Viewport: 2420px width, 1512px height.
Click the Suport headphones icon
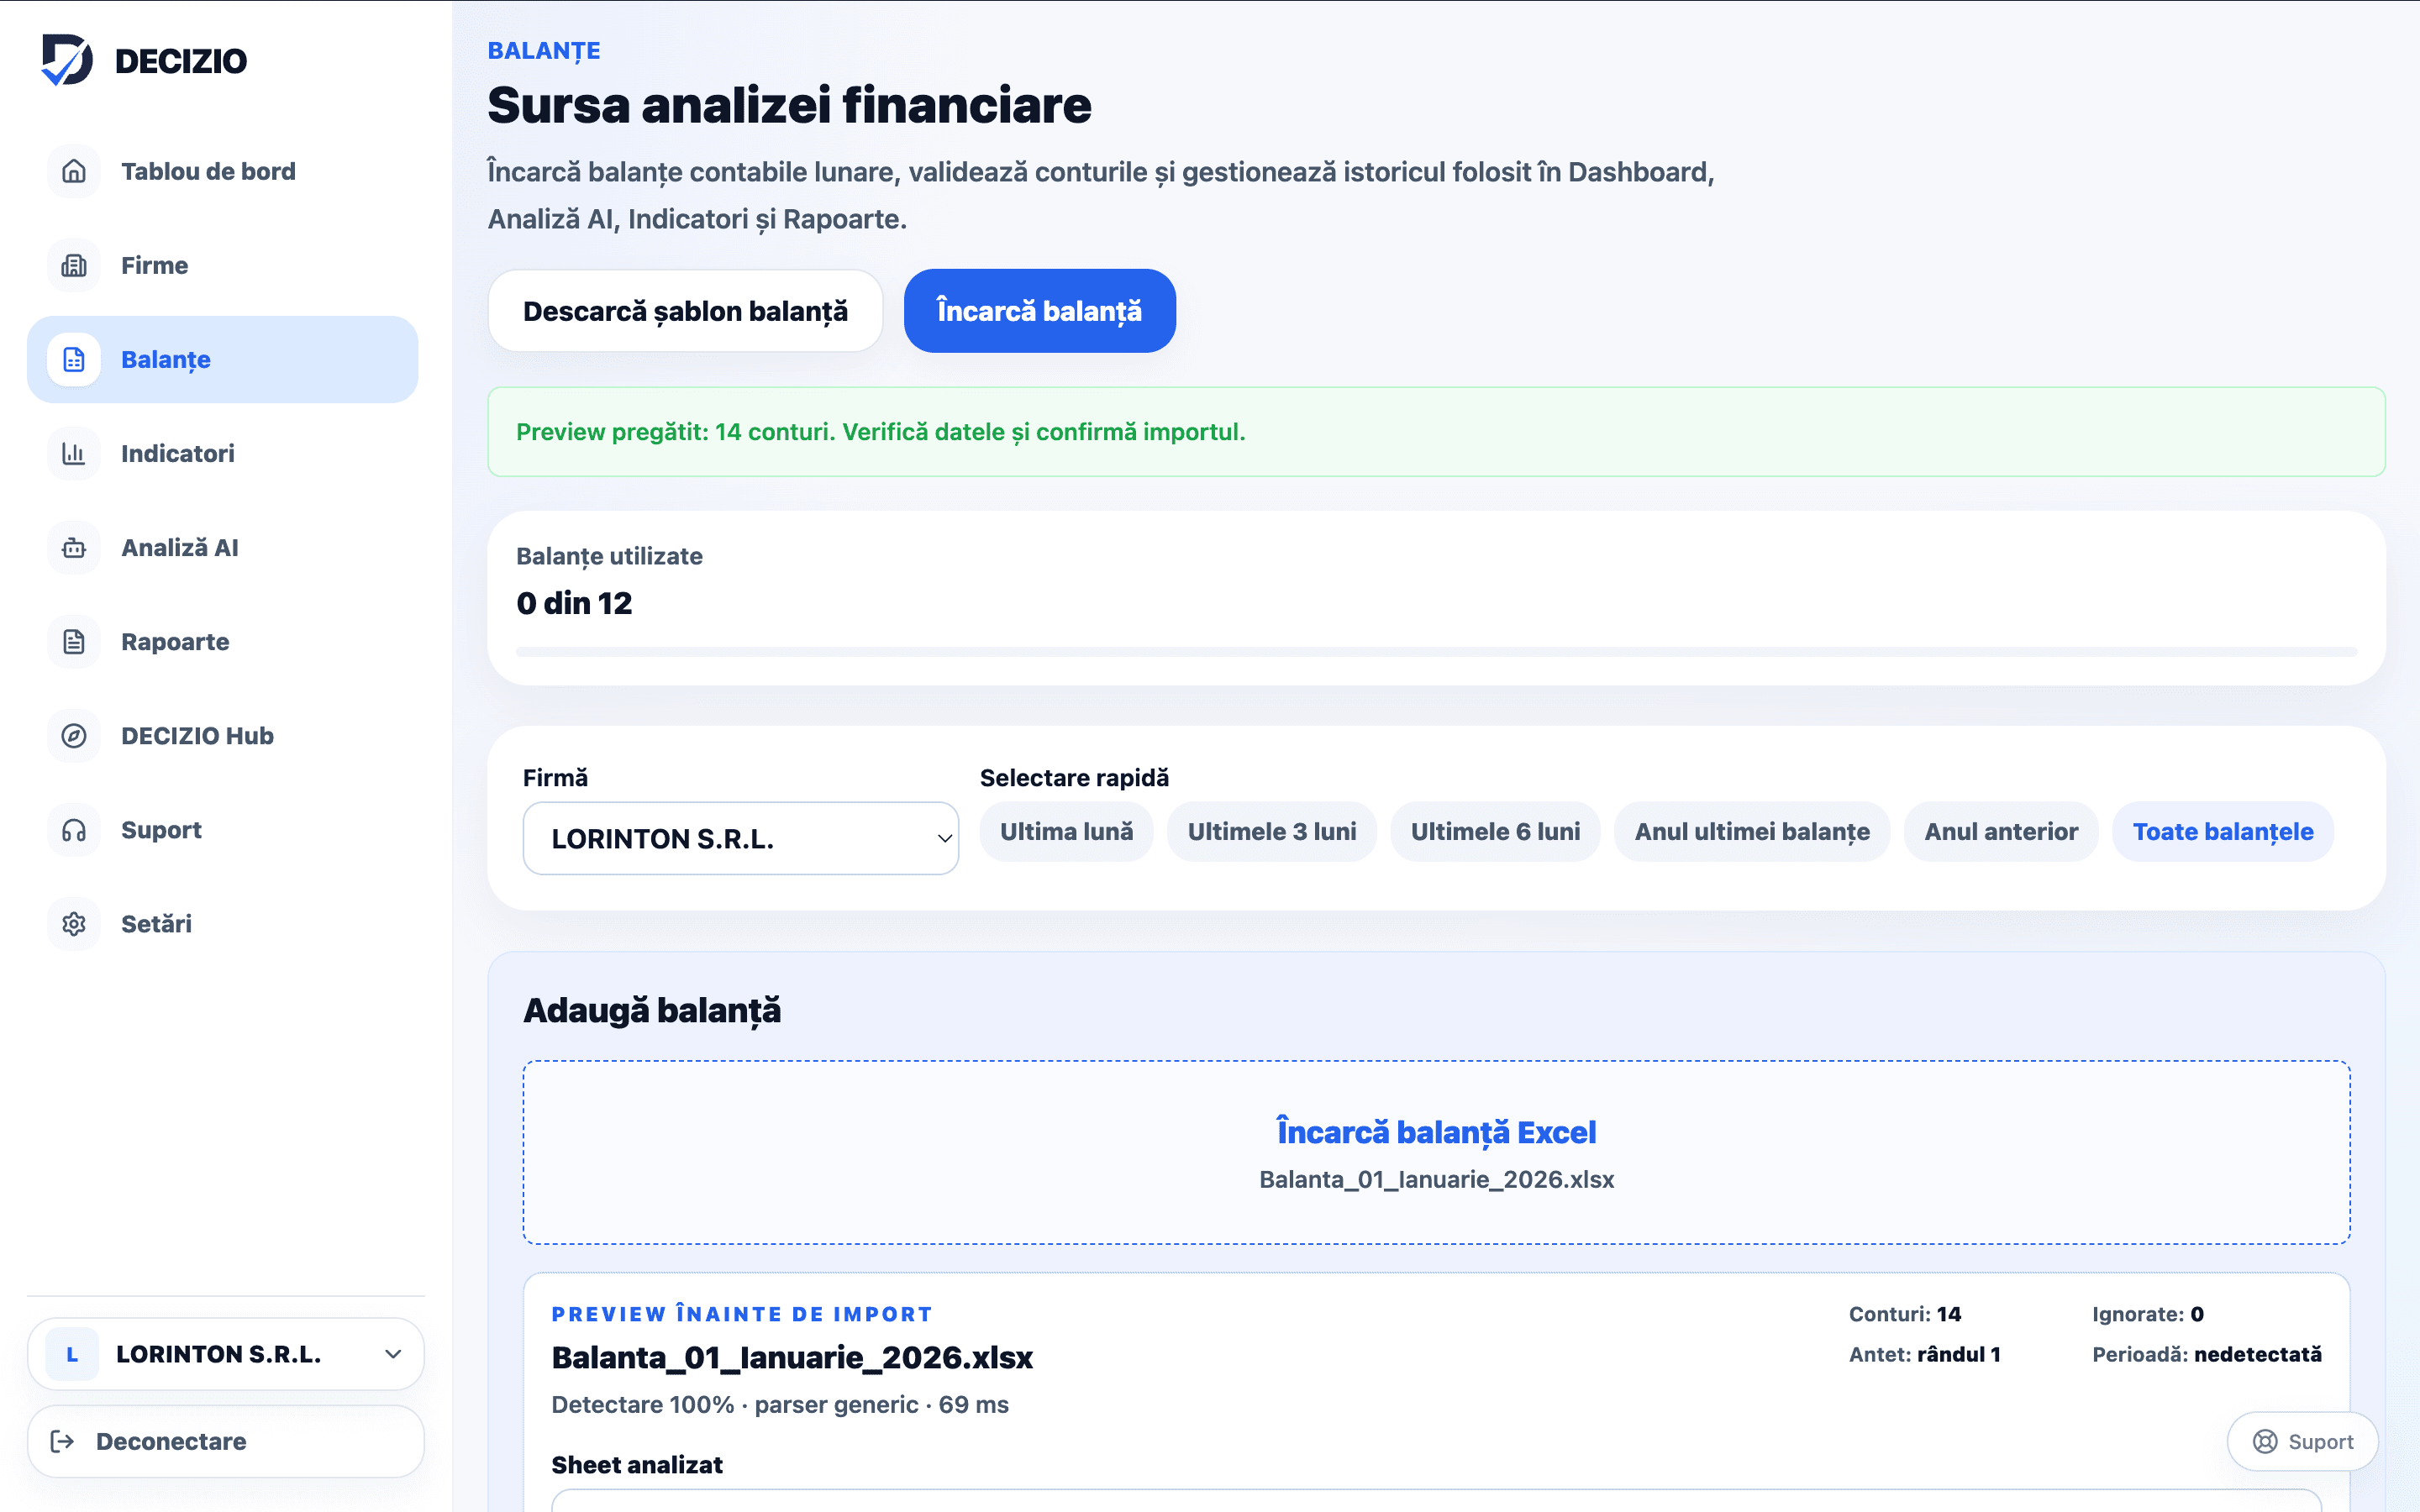pos(74,829)
